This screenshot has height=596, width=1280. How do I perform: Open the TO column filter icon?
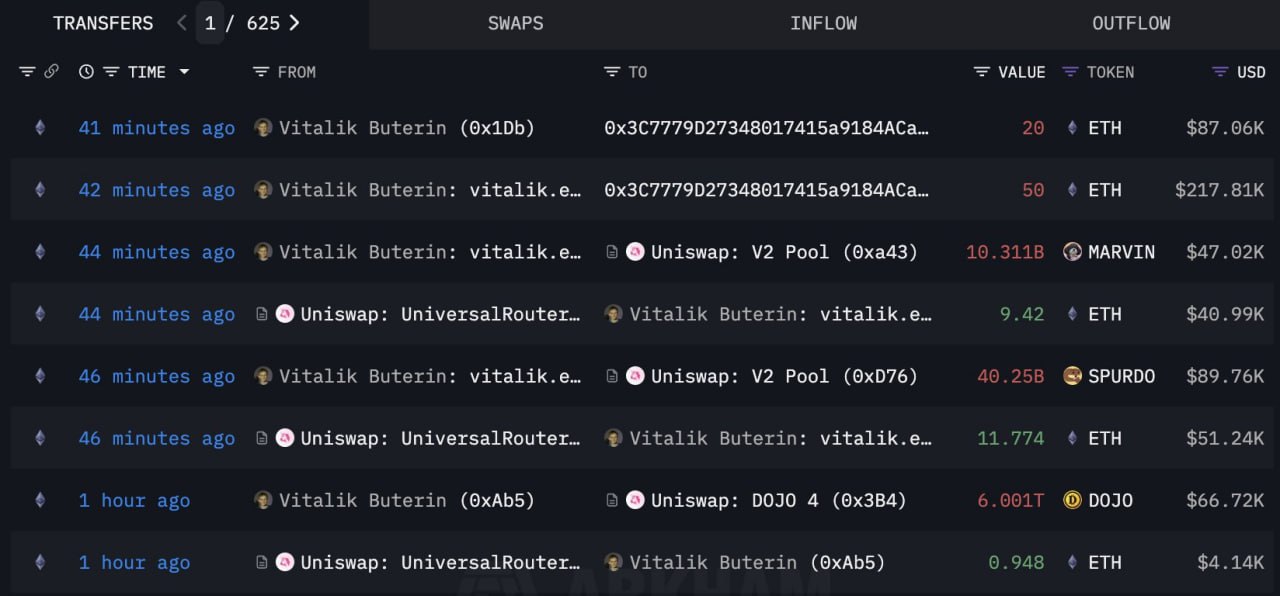click(612, 72)
